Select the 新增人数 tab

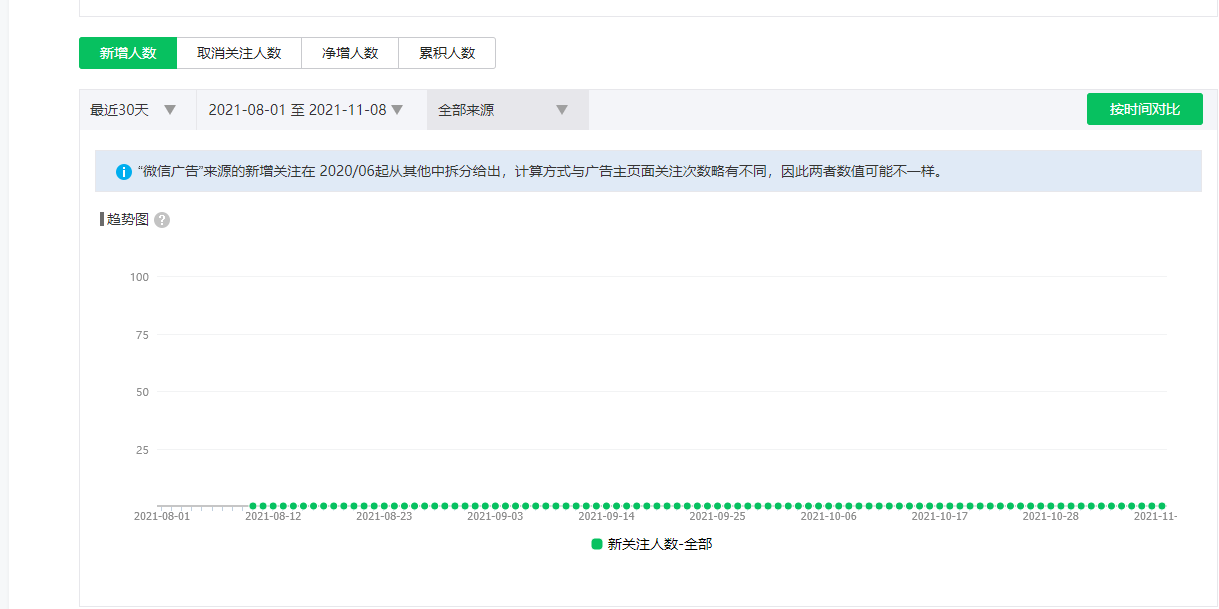click(x=128, y=53)
